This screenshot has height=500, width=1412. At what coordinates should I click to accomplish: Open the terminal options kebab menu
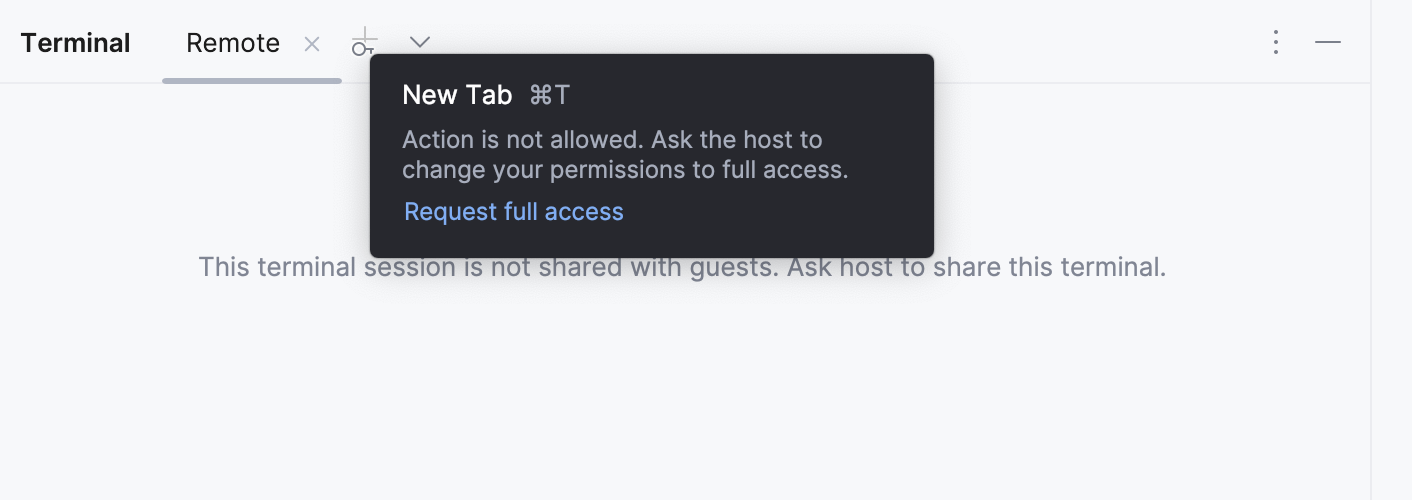[1275, 42]
